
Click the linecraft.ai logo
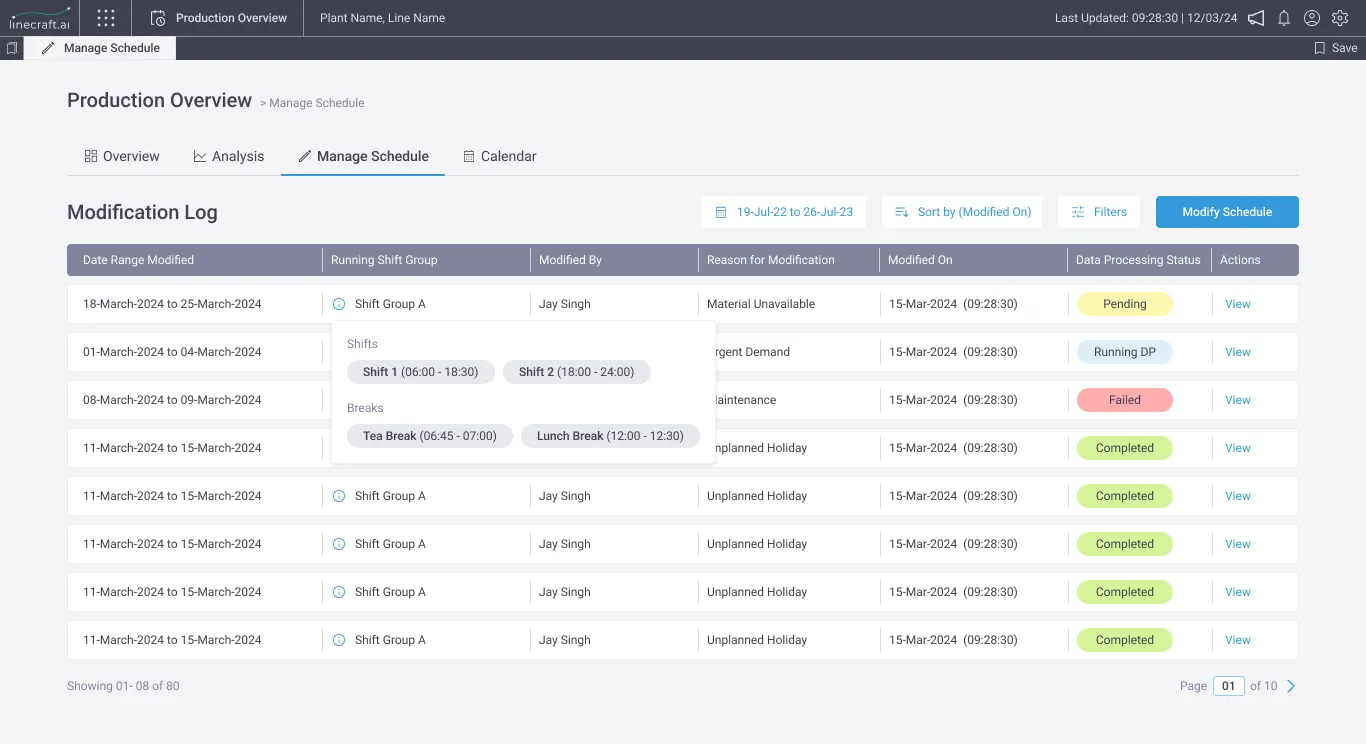pos(40,18)
